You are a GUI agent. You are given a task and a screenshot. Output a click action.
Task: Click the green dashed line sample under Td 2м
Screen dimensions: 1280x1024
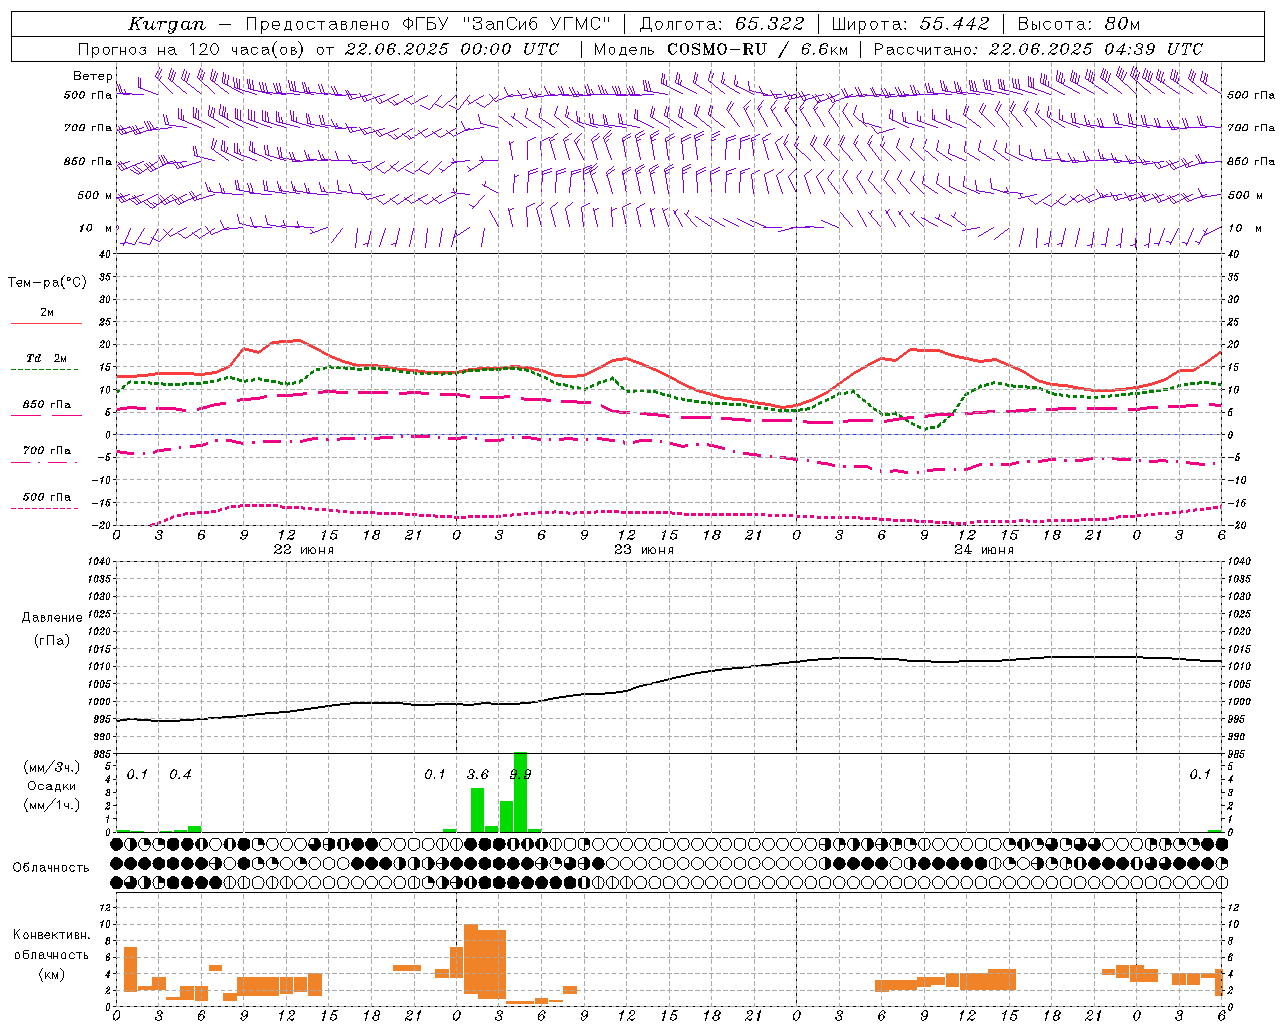coord(45,370)
